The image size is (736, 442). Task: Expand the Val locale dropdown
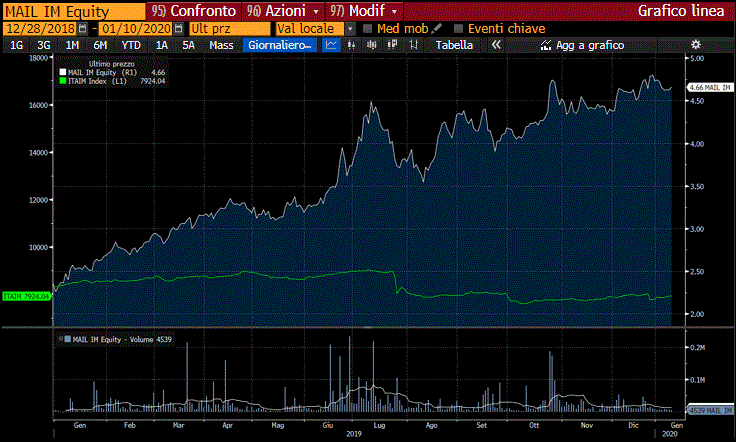350,29
